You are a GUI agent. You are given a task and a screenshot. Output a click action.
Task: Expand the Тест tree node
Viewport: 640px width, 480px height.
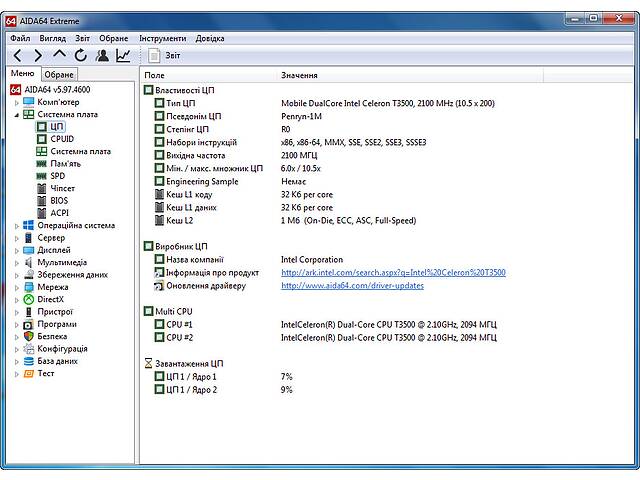point(17,374)
